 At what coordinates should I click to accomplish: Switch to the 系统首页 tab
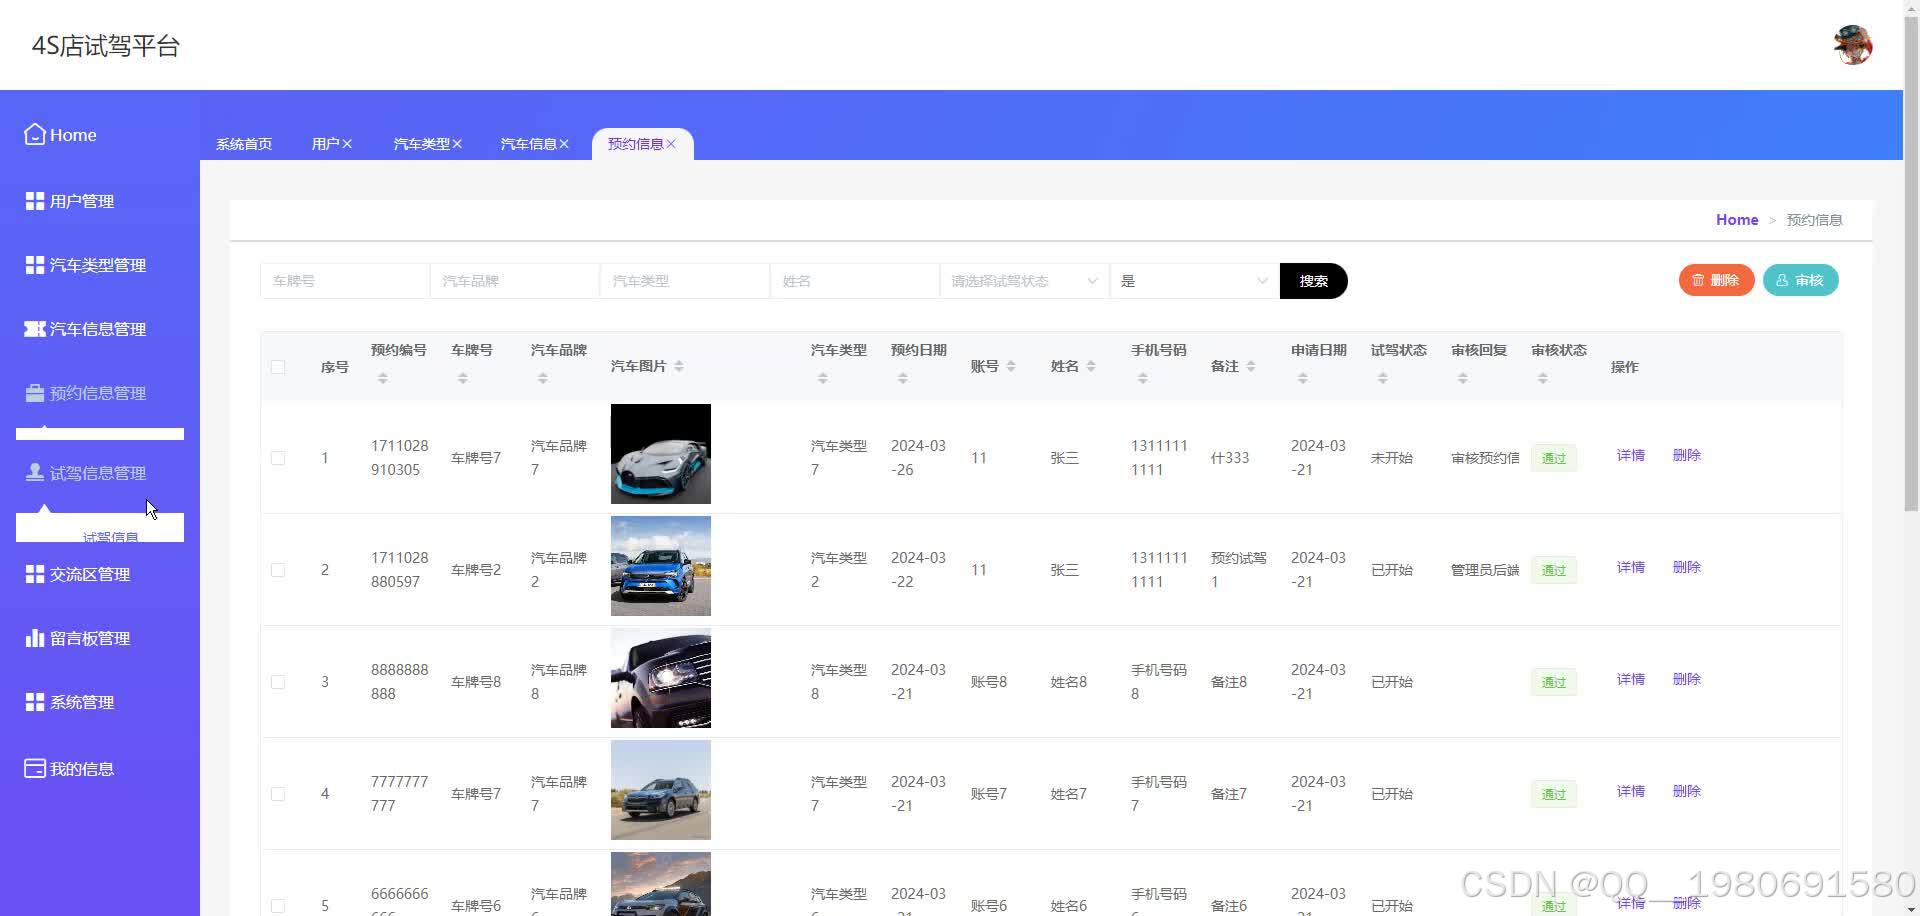point(244,144)
